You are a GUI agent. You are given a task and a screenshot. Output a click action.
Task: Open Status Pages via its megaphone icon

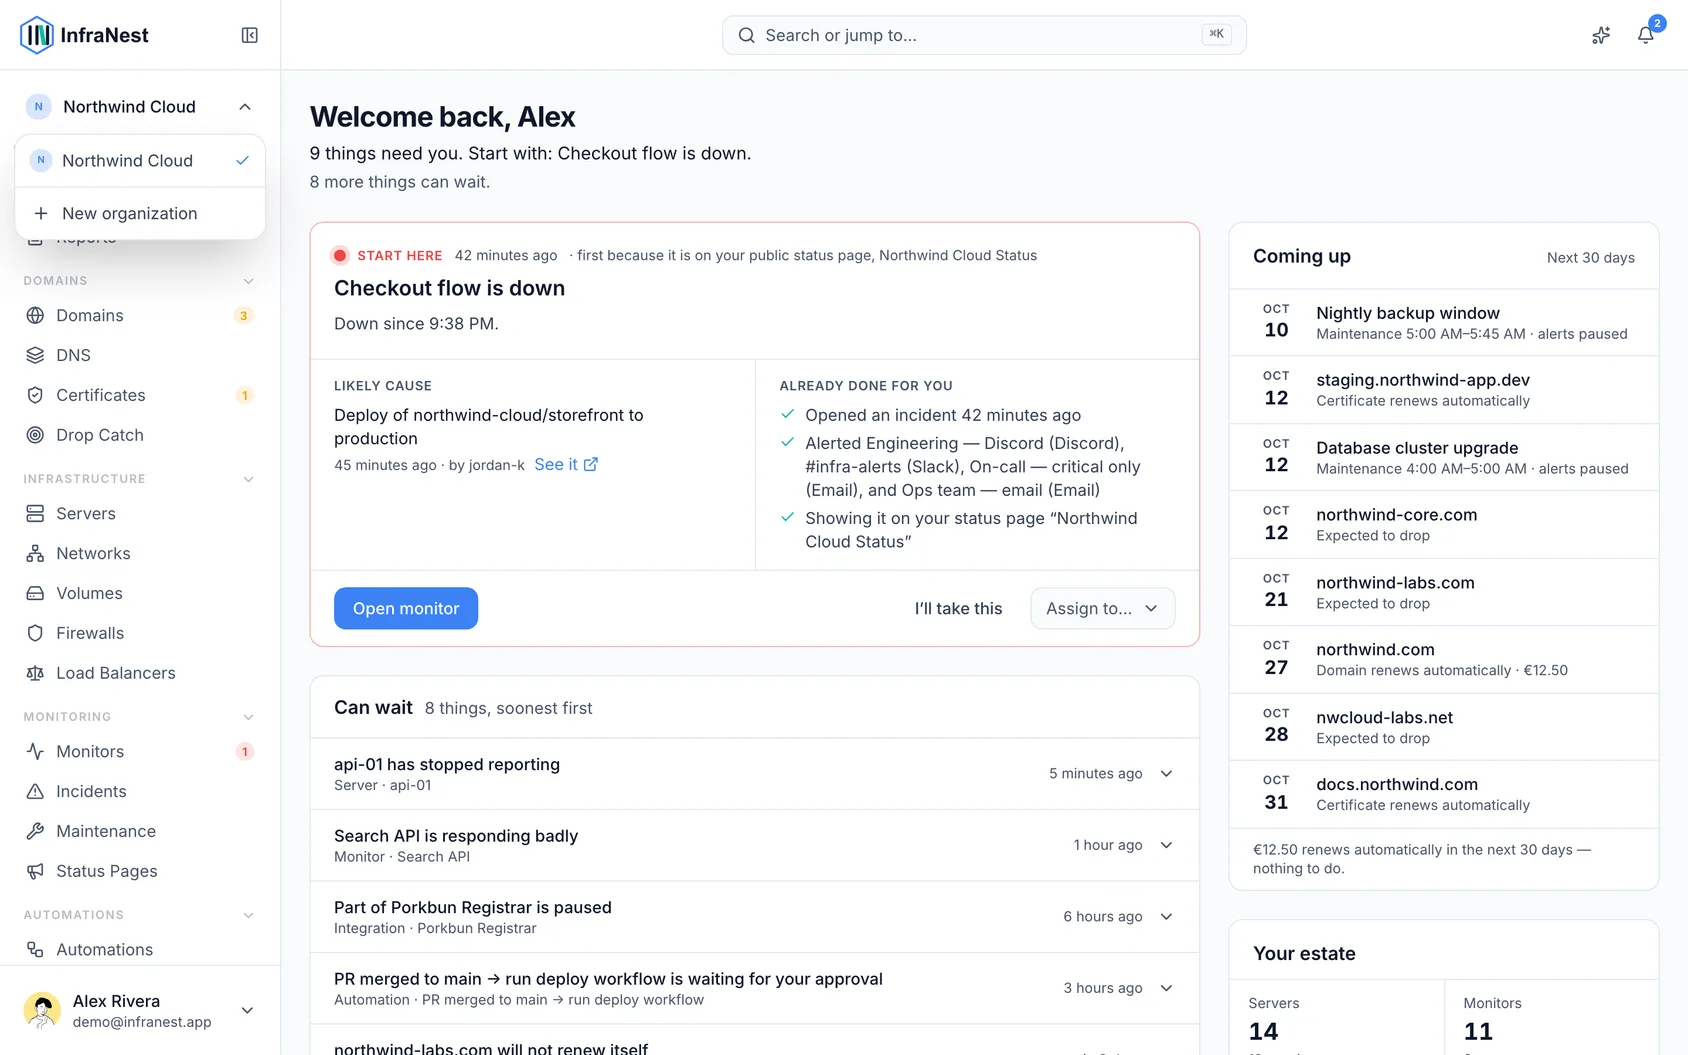coord(35,872)
